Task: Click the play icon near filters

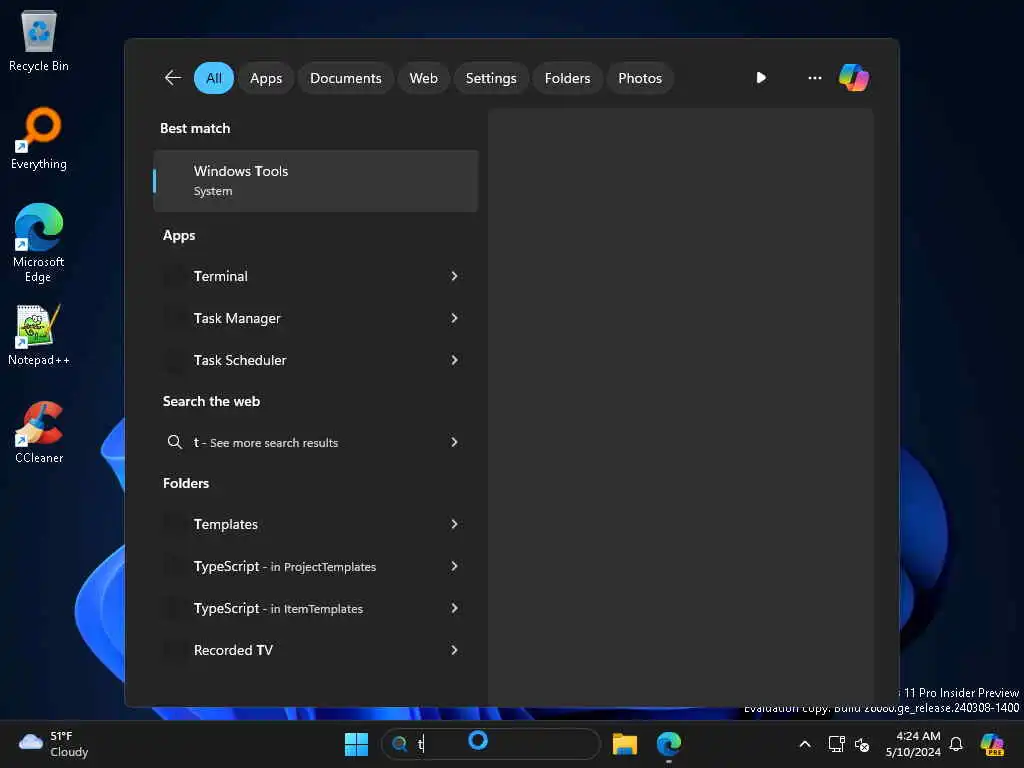Action: point(761,78)
